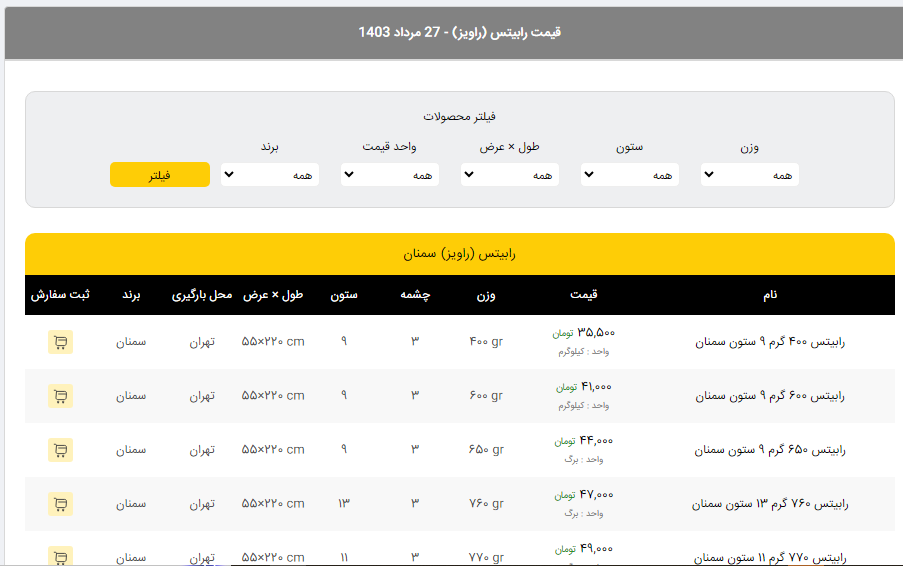
Task: Open the ستون filter dropdown
Action: tap(629, 175)
